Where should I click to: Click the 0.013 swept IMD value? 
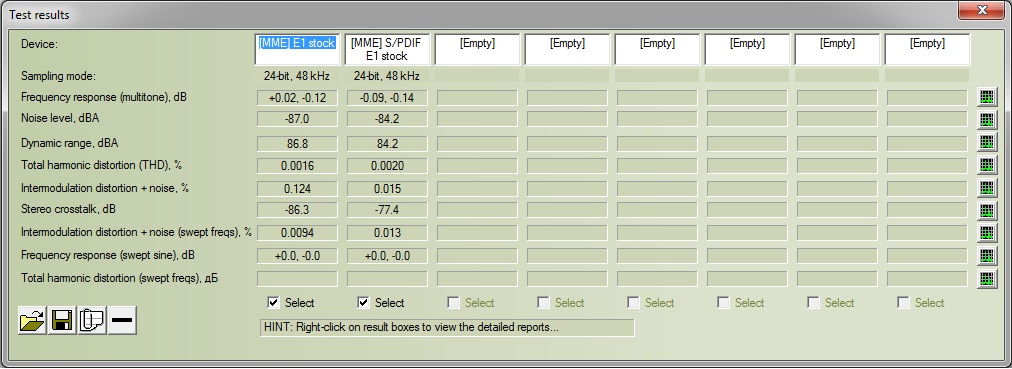pyautogui.click(x=387, y=233)
